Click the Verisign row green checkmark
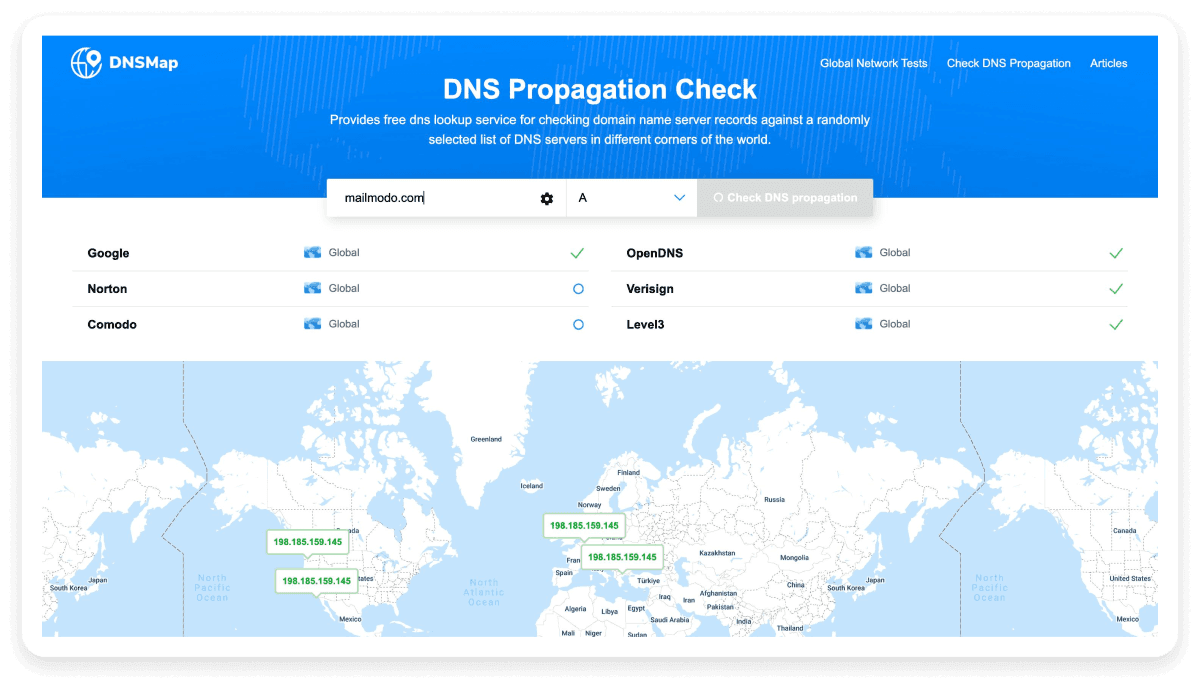The height and width of the screenshot is (687, 1200). [1116, 289]
